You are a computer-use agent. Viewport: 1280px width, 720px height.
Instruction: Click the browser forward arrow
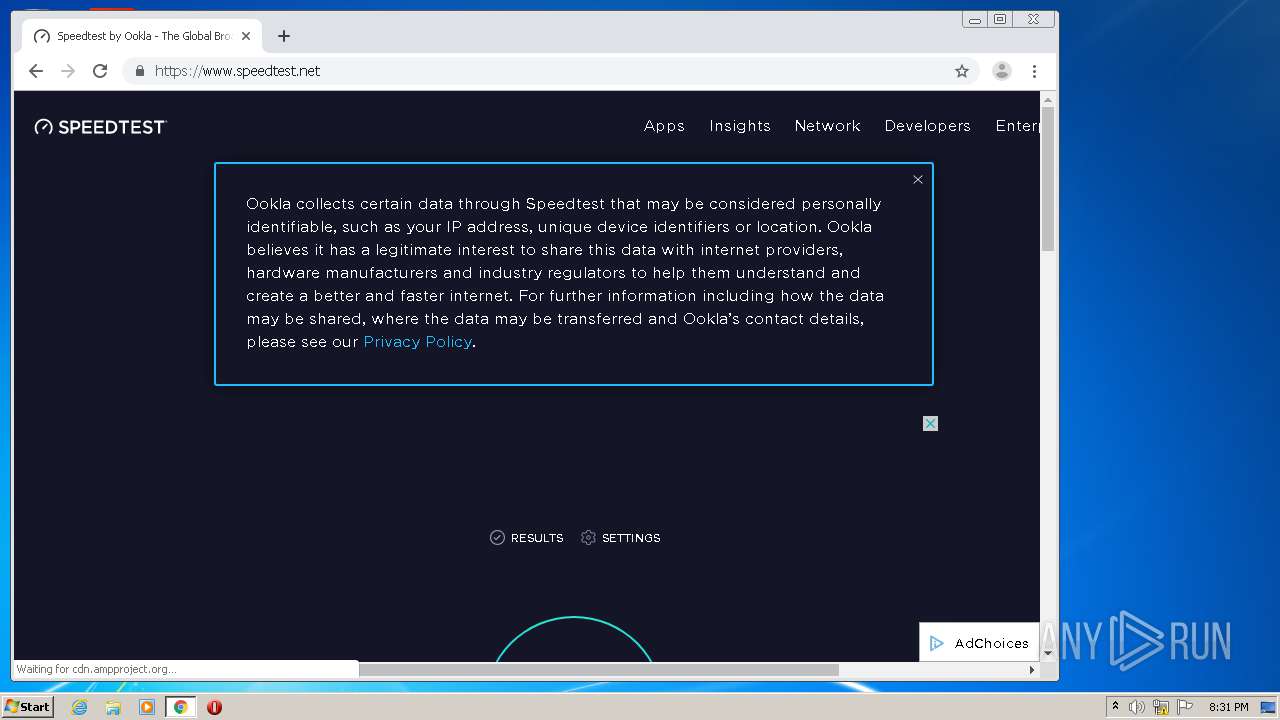68,71
